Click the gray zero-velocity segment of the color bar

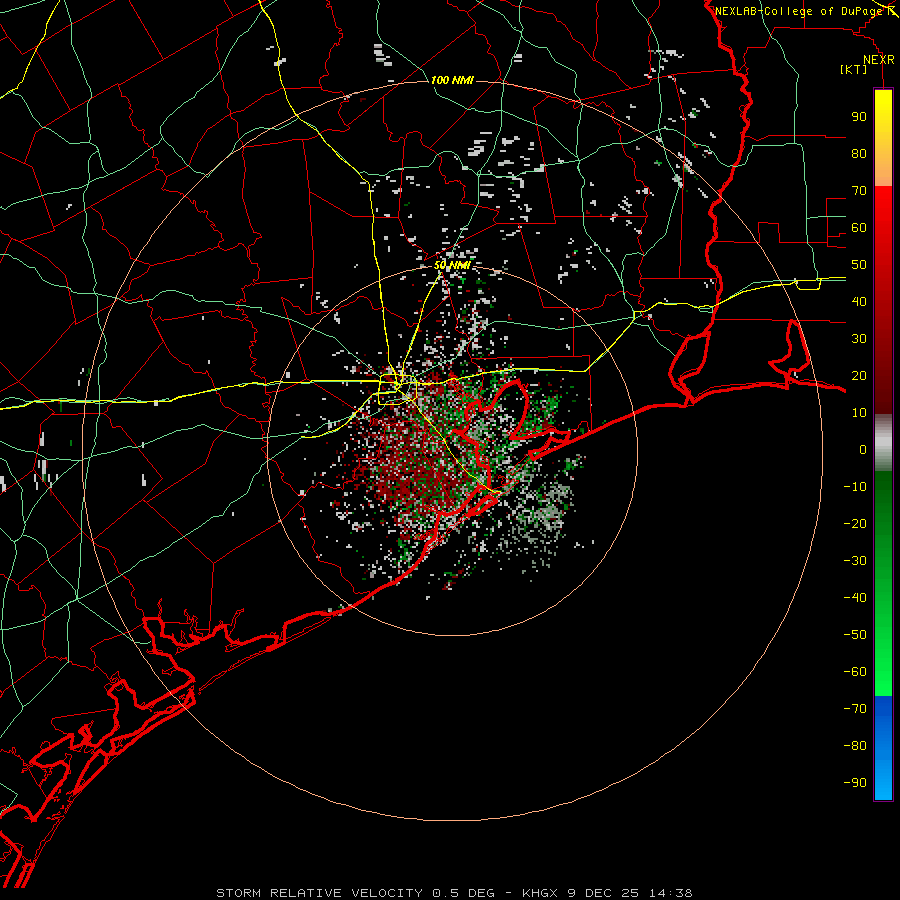(883, 443)
